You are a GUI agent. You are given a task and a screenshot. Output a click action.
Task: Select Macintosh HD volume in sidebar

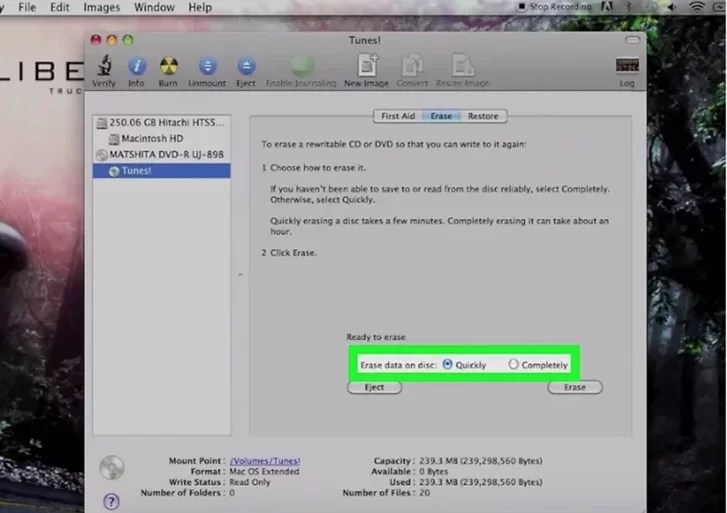(x=161, y=138)
